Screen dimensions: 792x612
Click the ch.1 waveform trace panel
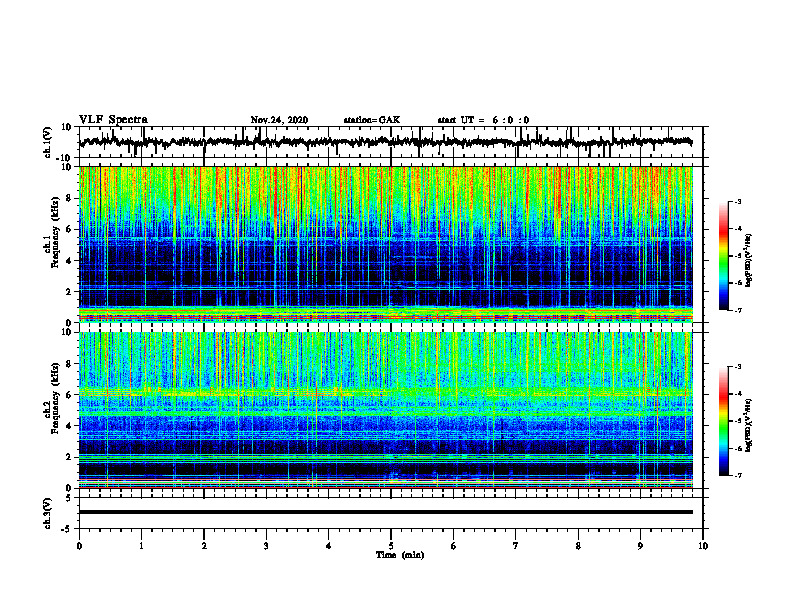391,142
